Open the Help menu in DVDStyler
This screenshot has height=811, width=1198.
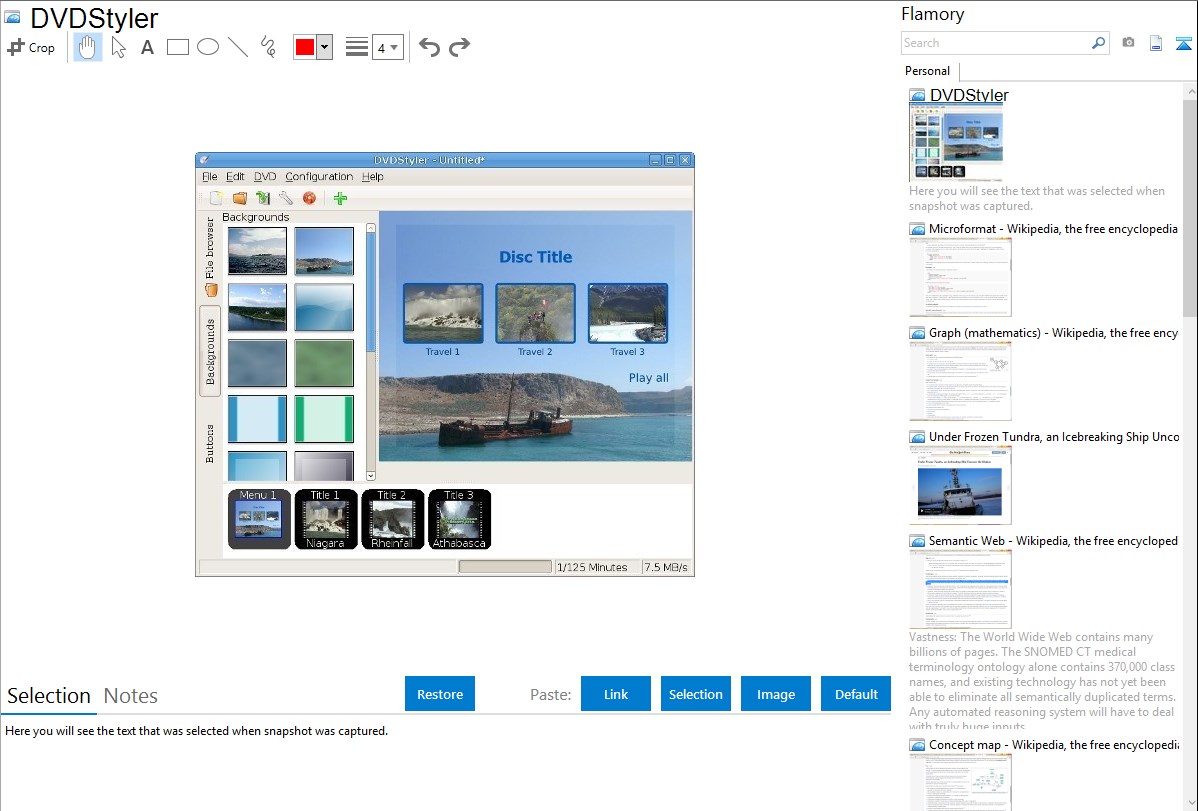tap(373, 177)
